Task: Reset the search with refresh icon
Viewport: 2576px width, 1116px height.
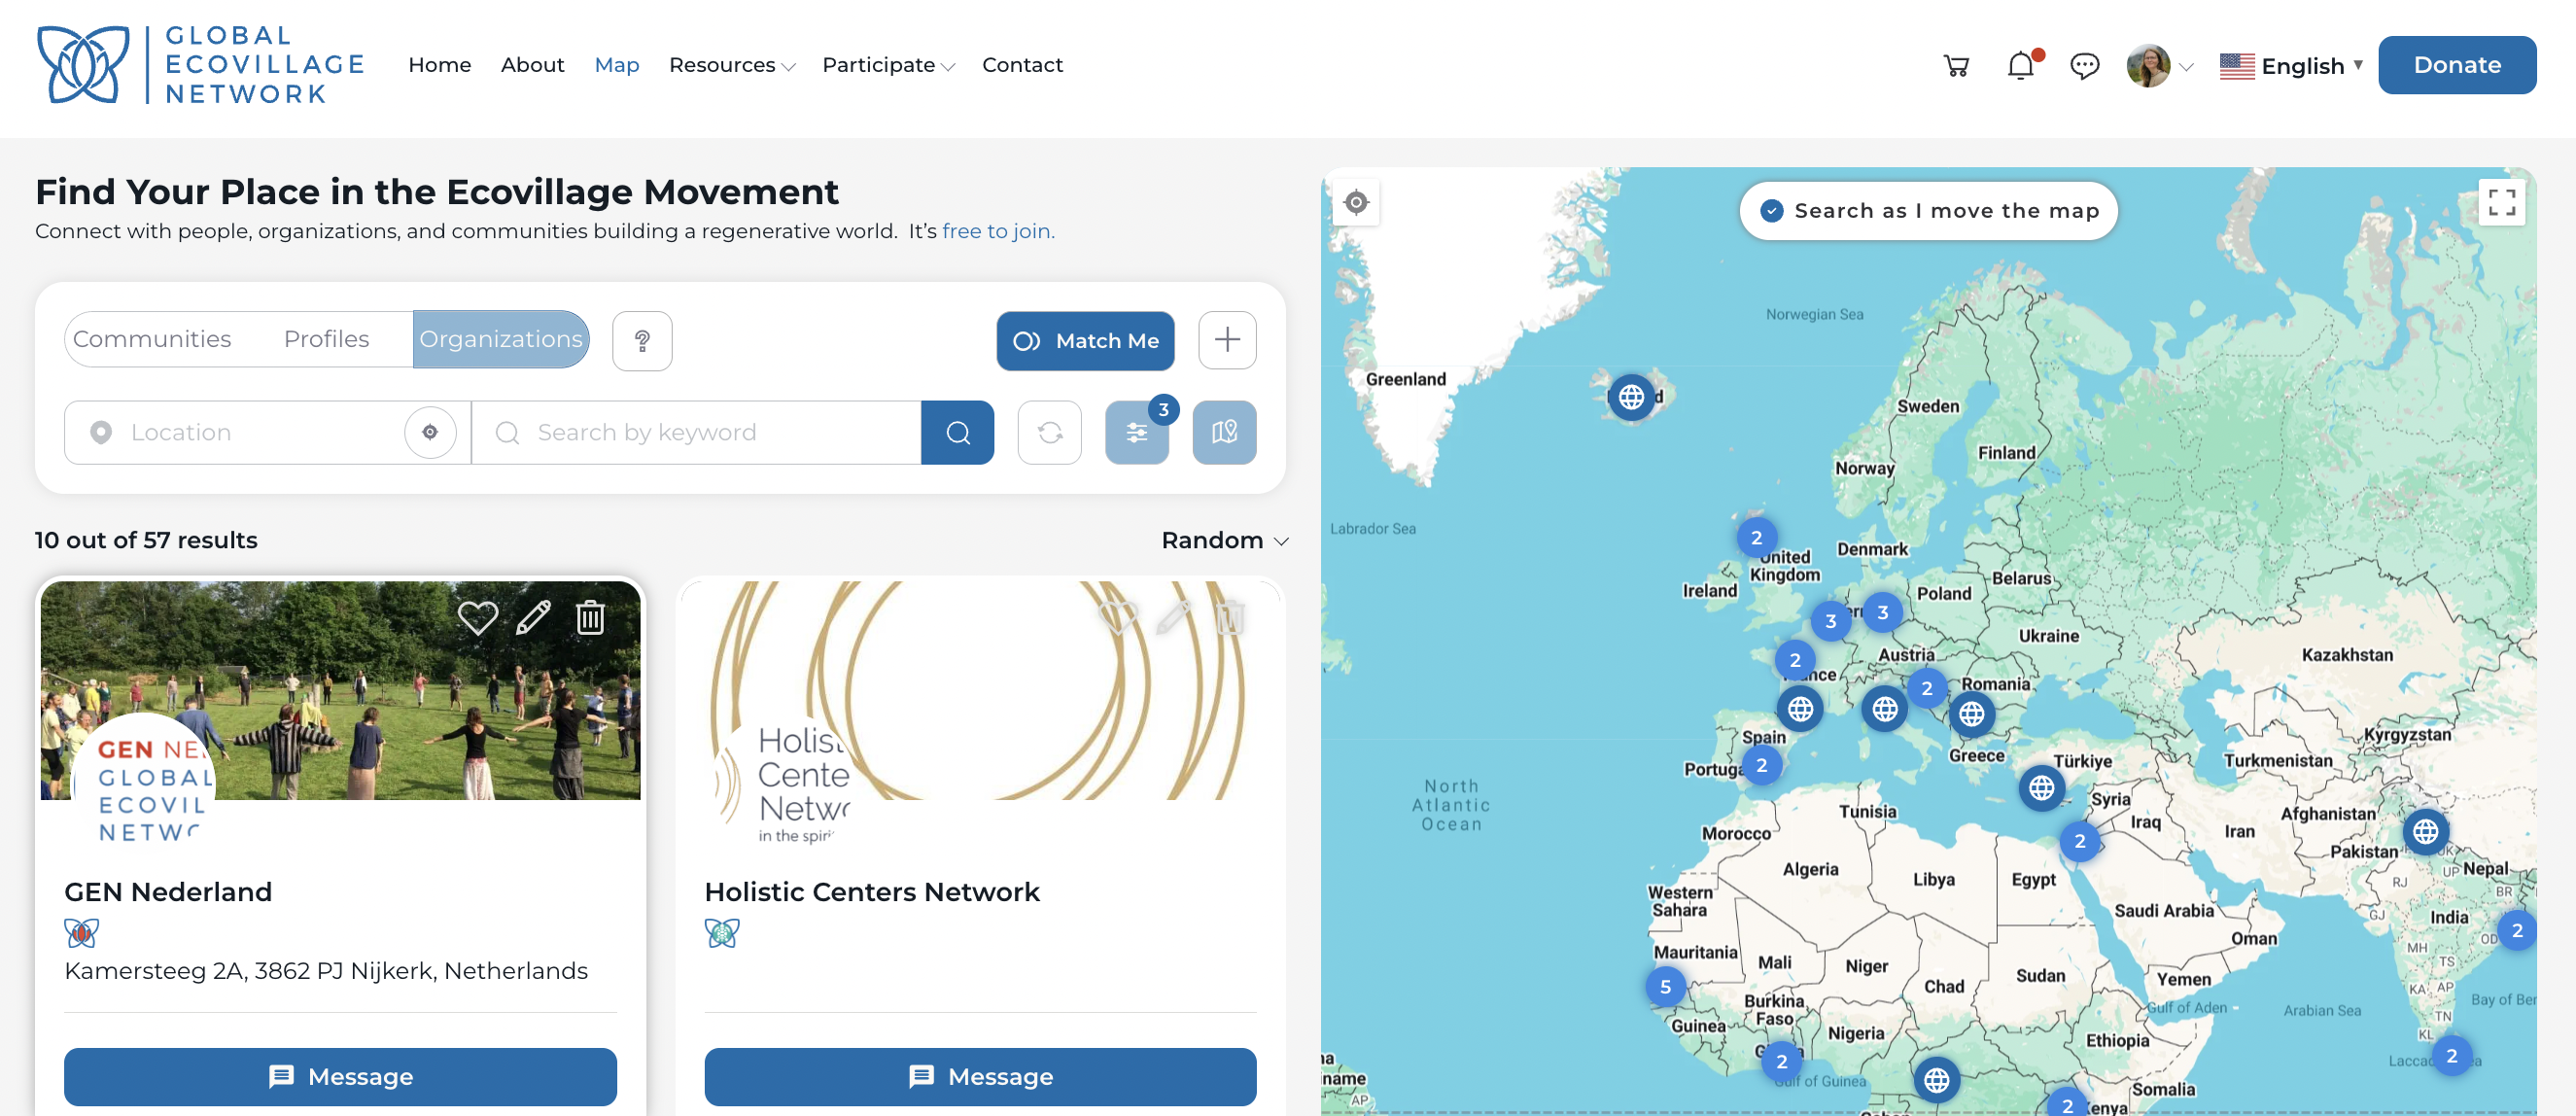Action: click(x=1050, y=432)
